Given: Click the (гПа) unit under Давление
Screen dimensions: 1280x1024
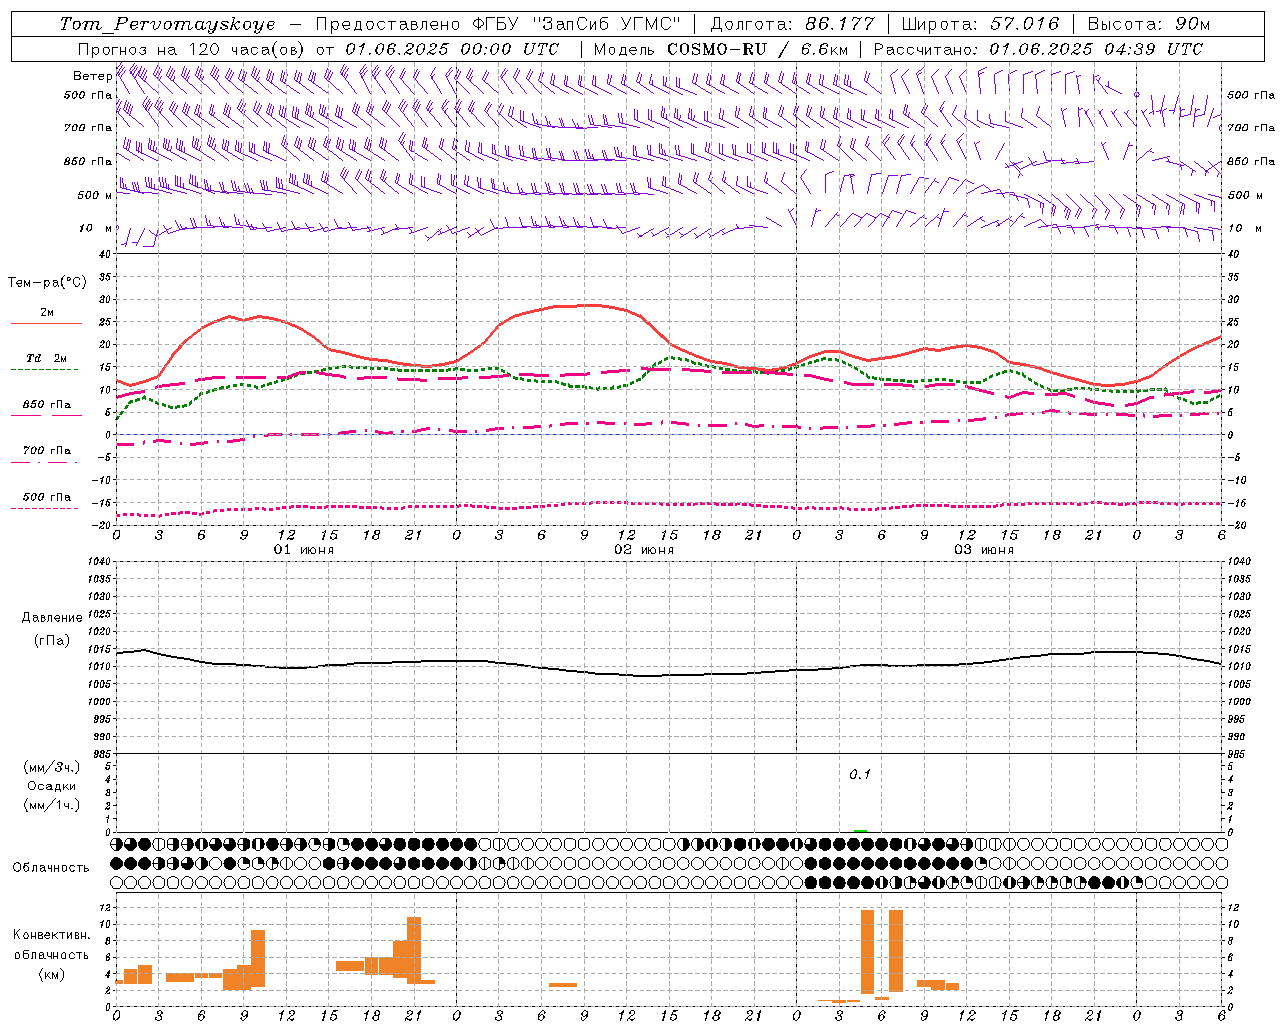Looking at the screenshot, I should pos(52,641).
